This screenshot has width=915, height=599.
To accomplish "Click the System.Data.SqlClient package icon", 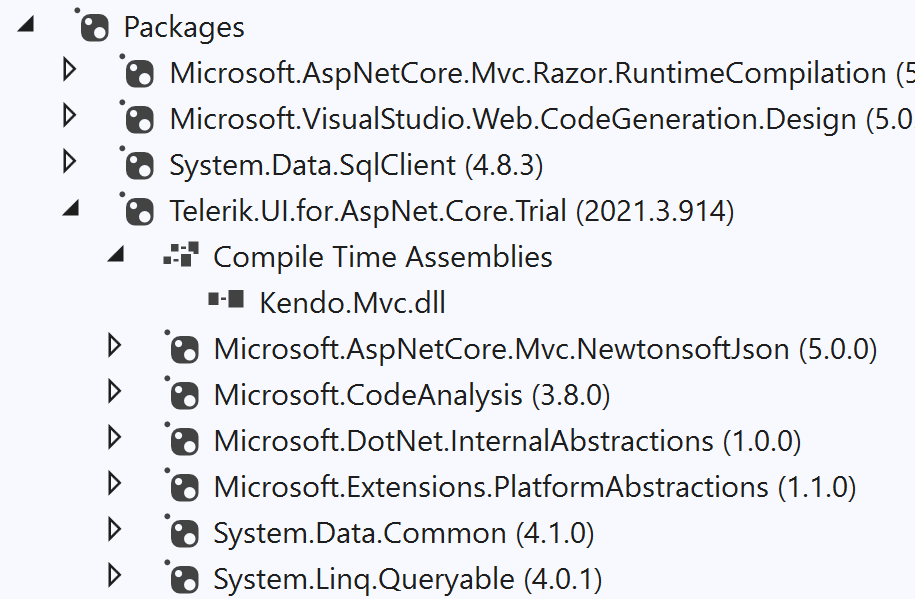I will [138, 165].
